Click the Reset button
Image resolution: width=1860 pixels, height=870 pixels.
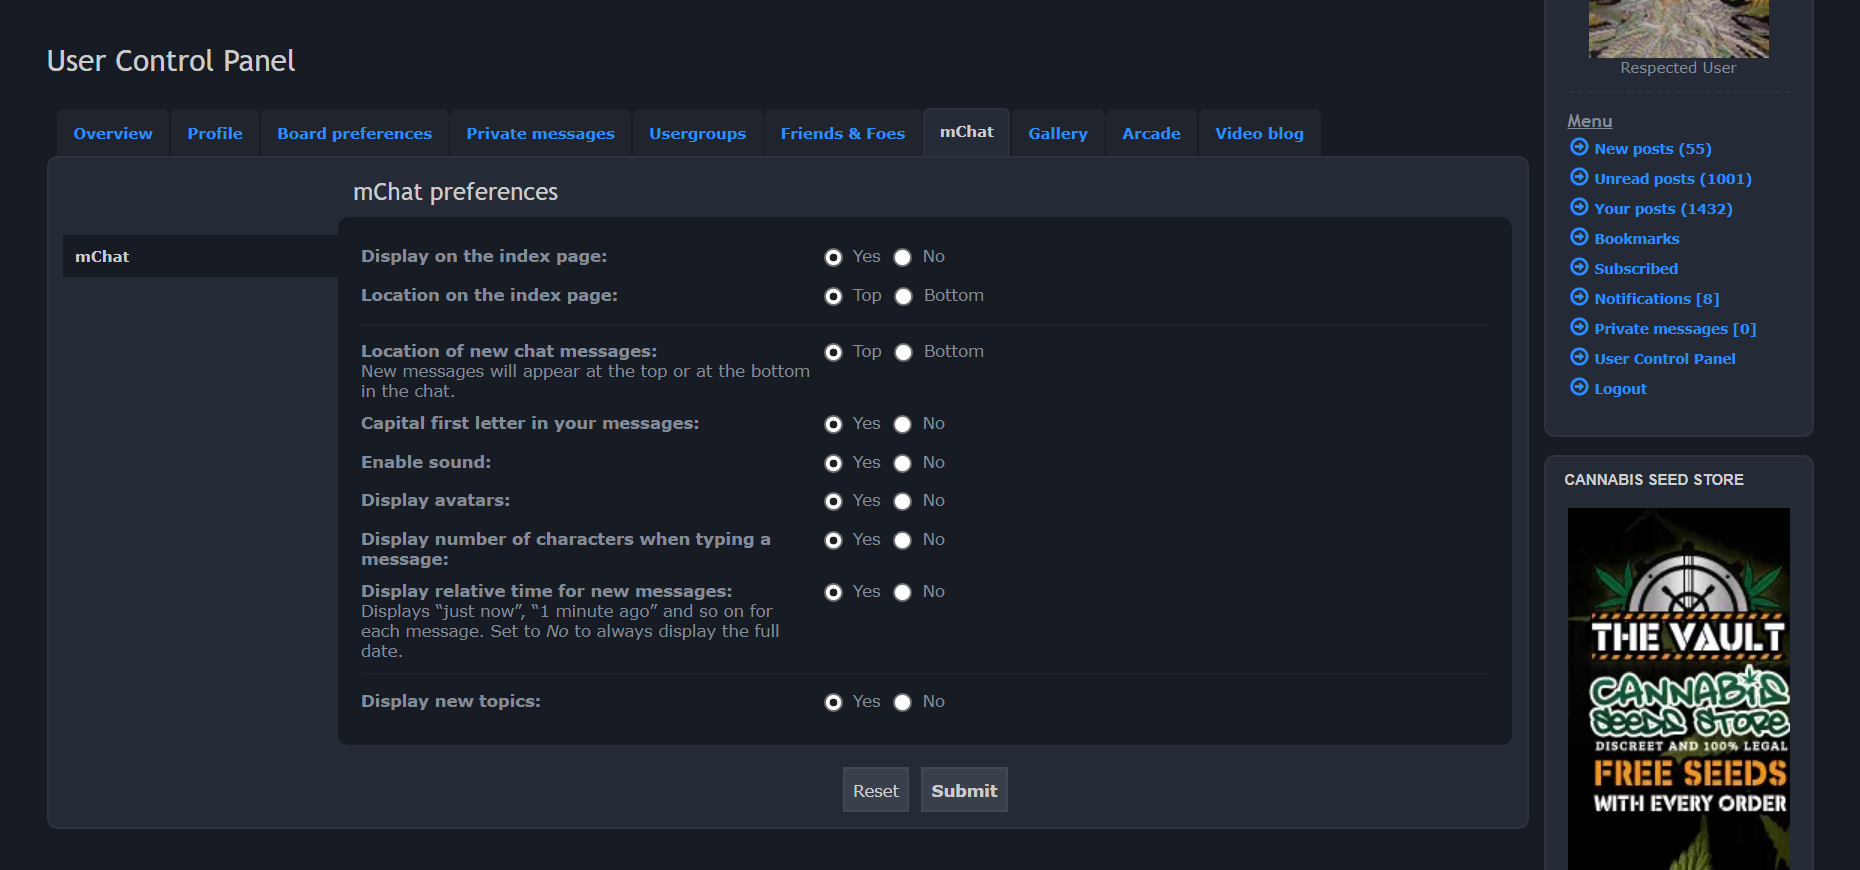[875, 790]
